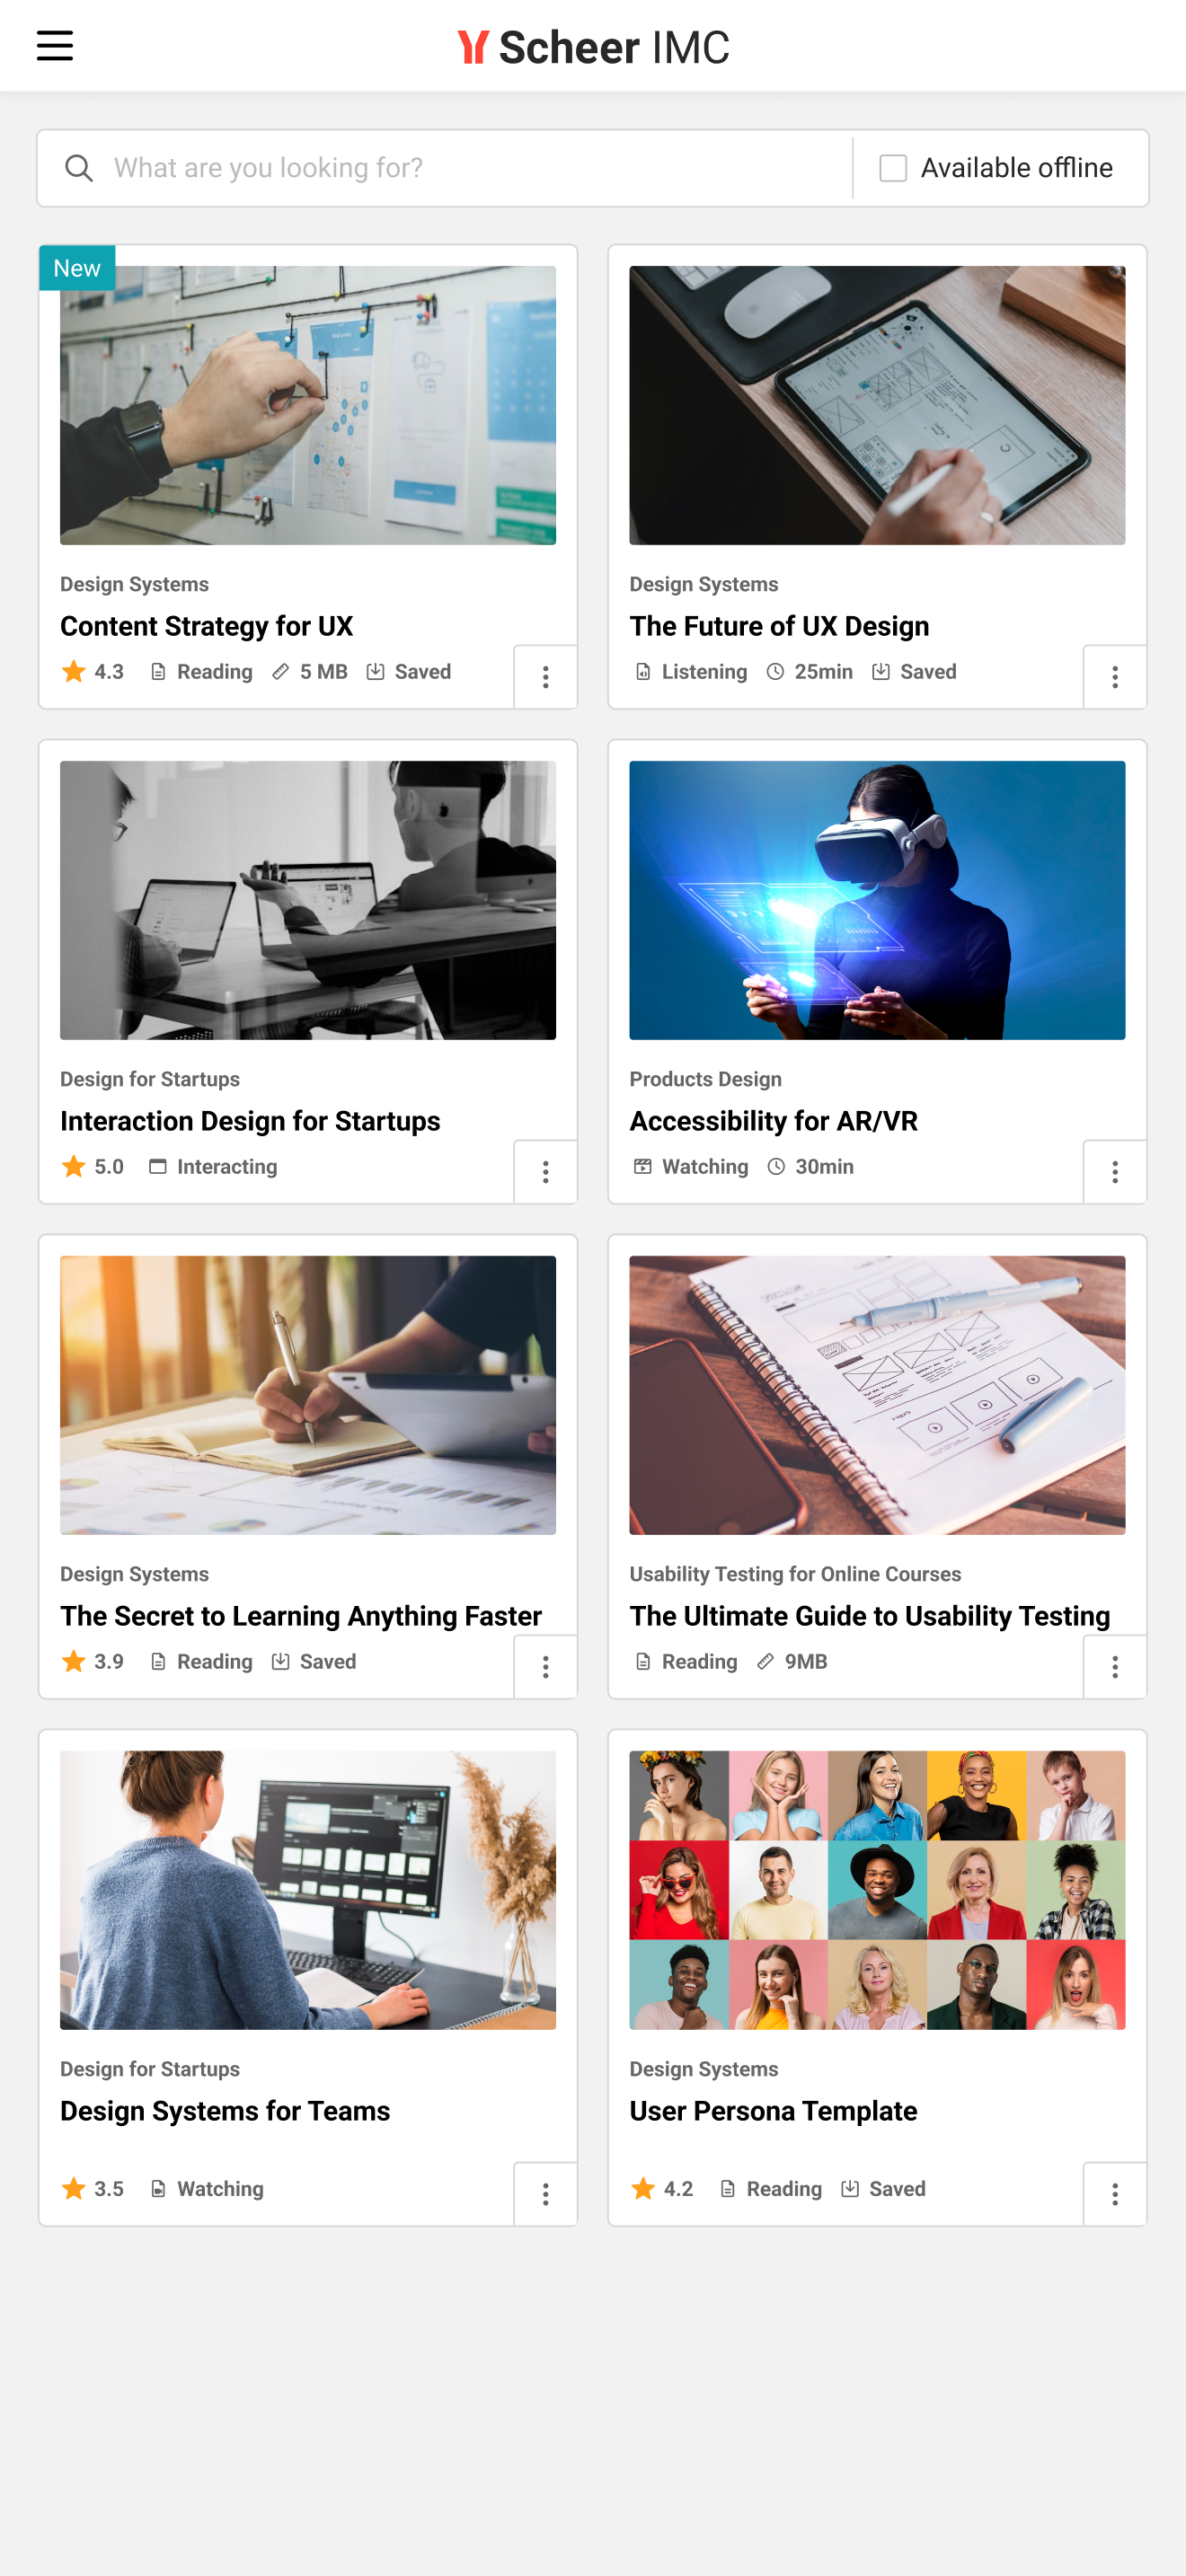The height and width of the screenshot is (2576, 1186).
Task: Open the hamburger navigation menu
Action: (x=55, y=45)
